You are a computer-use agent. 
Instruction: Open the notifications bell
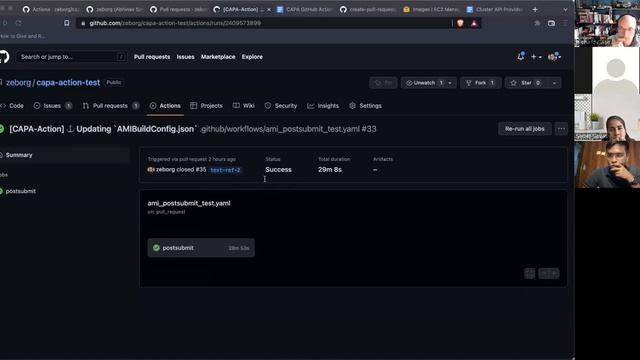(521, 56)
